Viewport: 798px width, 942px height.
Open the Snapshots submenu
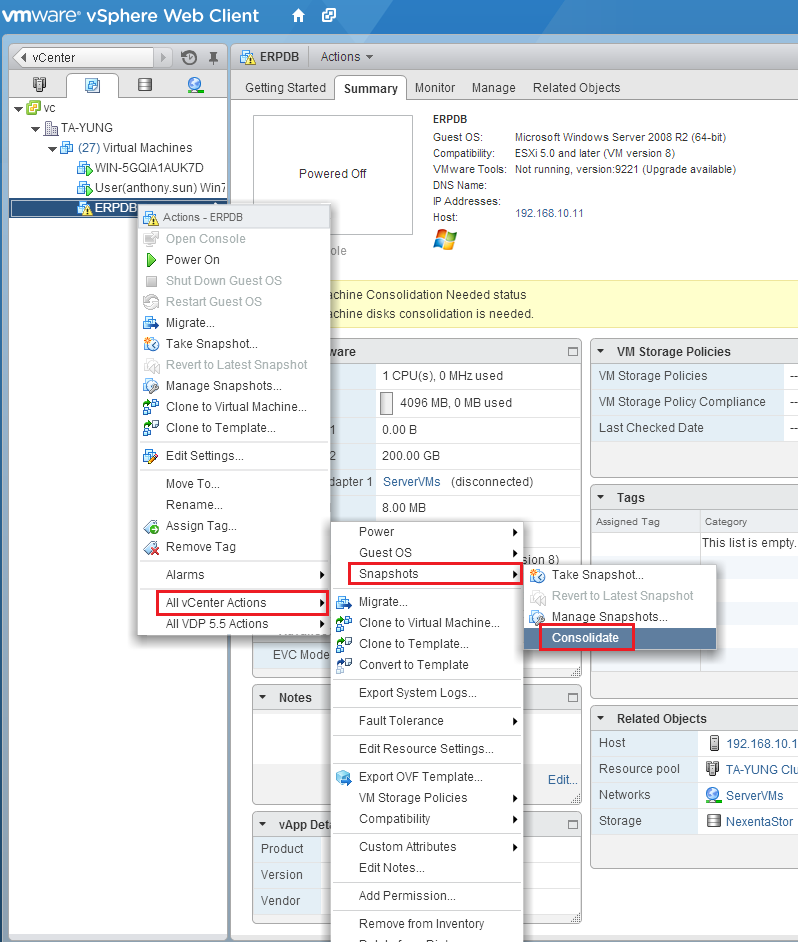427,574
